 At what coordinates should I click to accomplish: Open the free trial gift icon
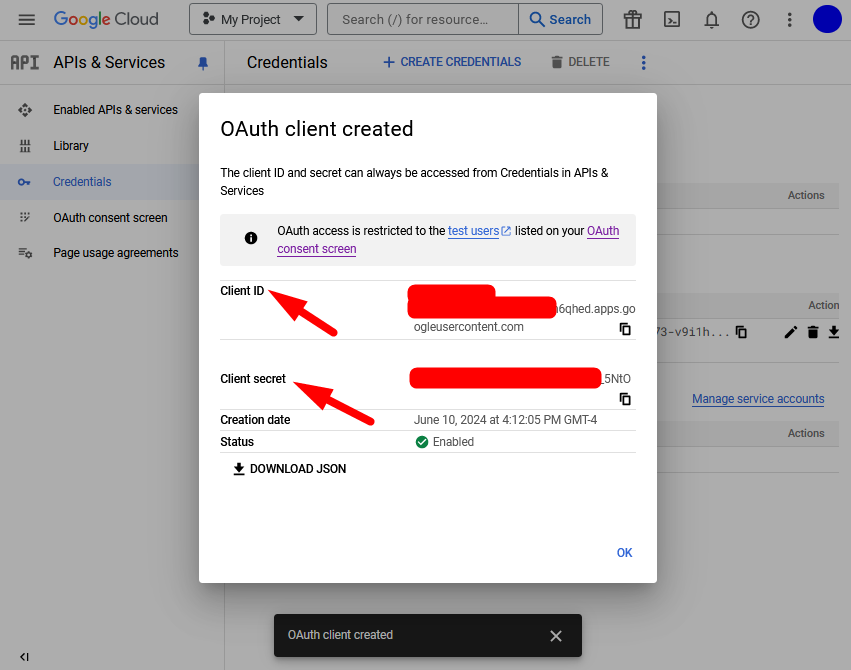(x=632, y=20)
